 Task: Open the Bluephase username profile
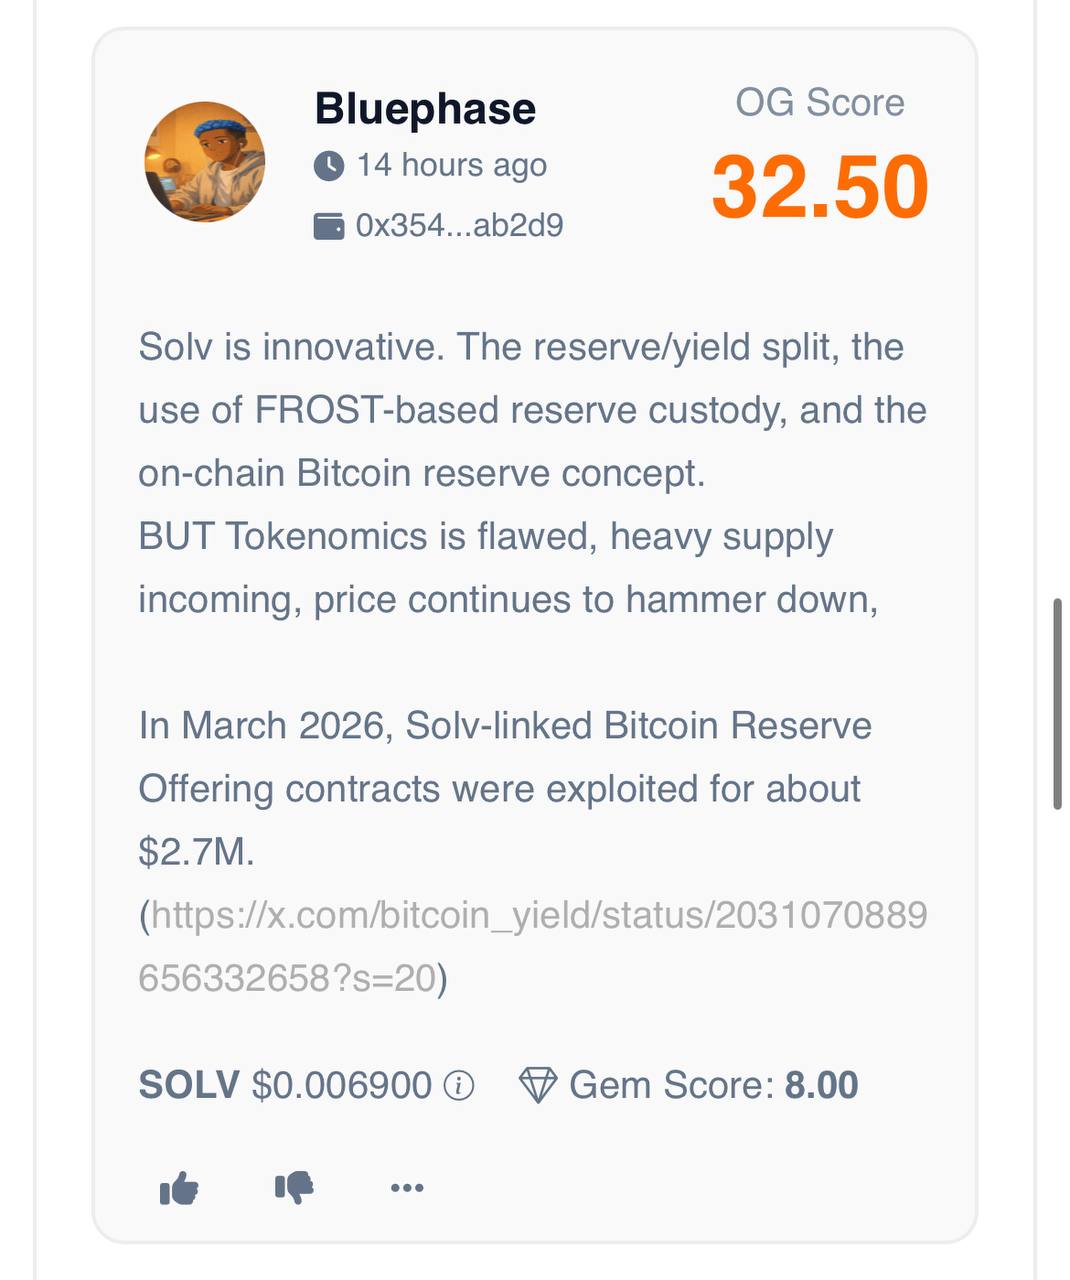tap(425, 108)
